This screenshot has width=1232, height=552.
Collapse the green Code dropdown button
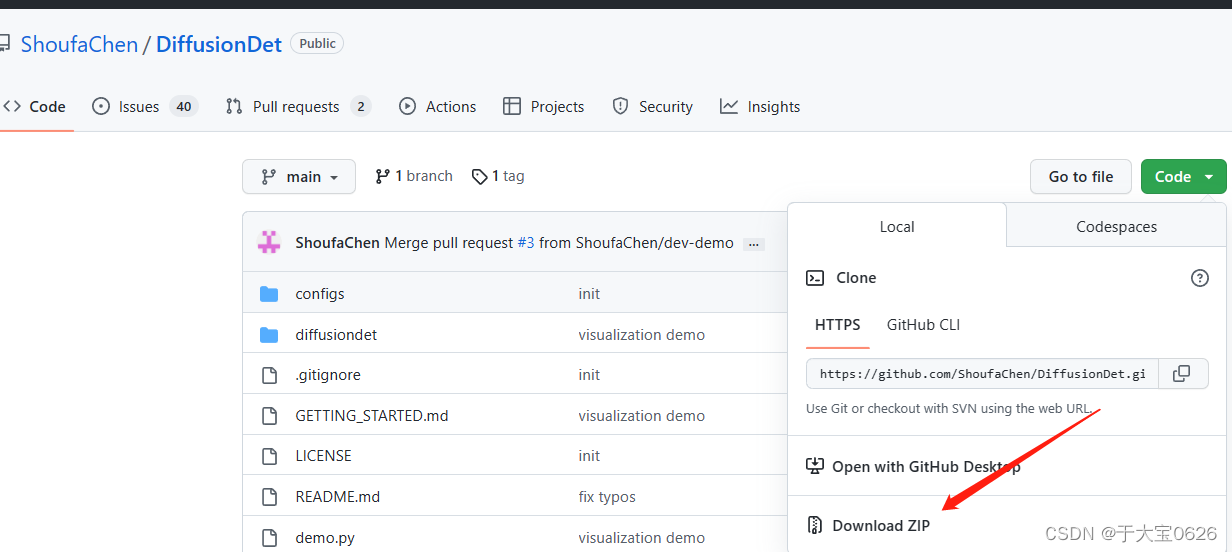(1183, 177)
